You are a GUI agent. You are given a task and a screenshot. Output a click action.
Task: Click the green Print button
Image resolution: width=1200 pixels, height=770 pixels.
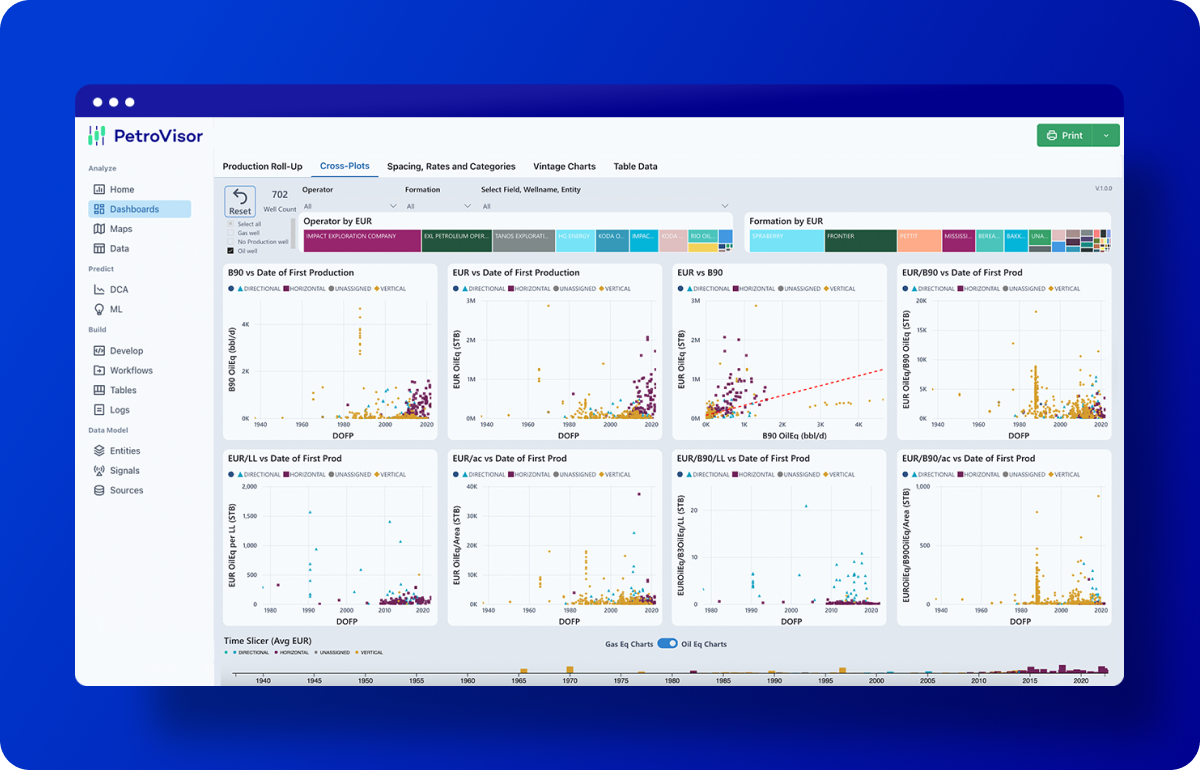pyautogui.click(x=1064, y=135)
